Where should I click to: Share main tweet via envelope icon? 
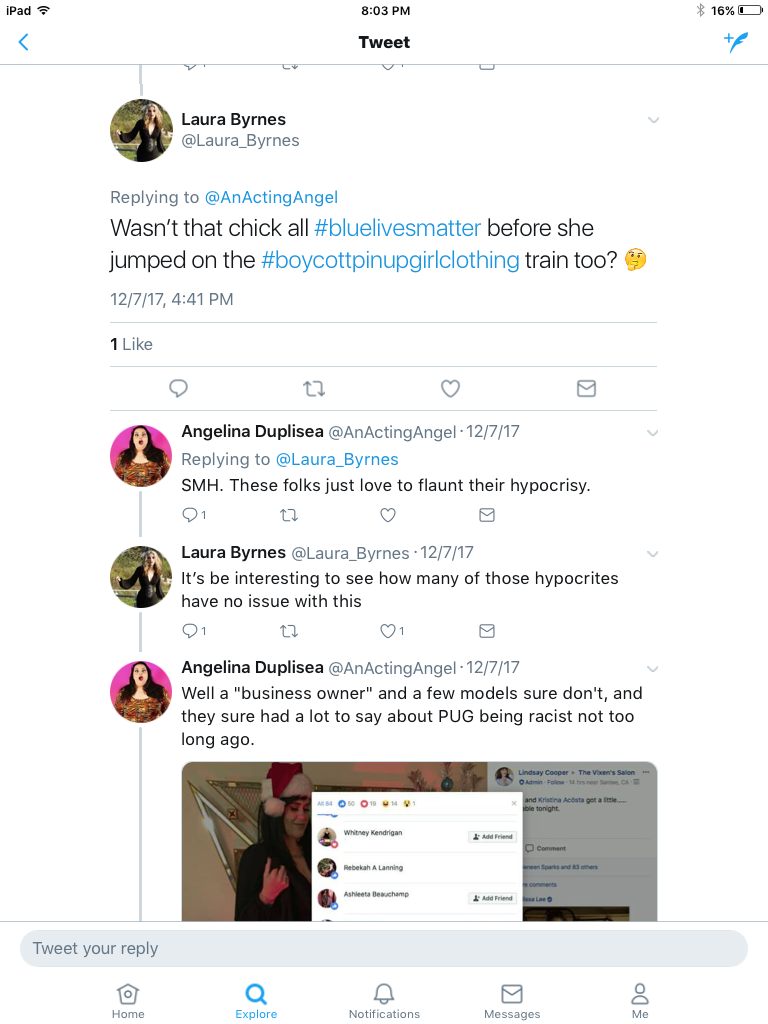586,389
